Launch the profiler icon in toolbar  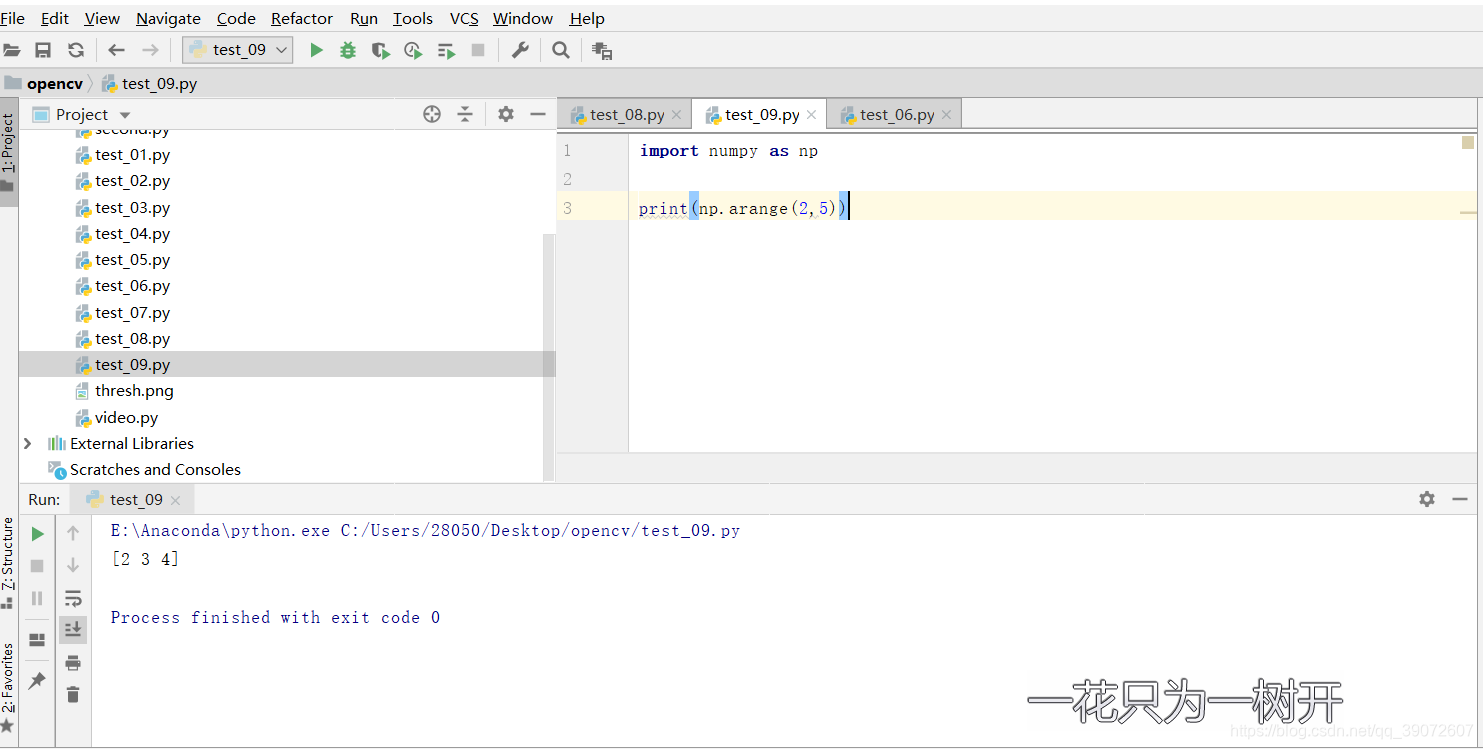tap(413, 50)
